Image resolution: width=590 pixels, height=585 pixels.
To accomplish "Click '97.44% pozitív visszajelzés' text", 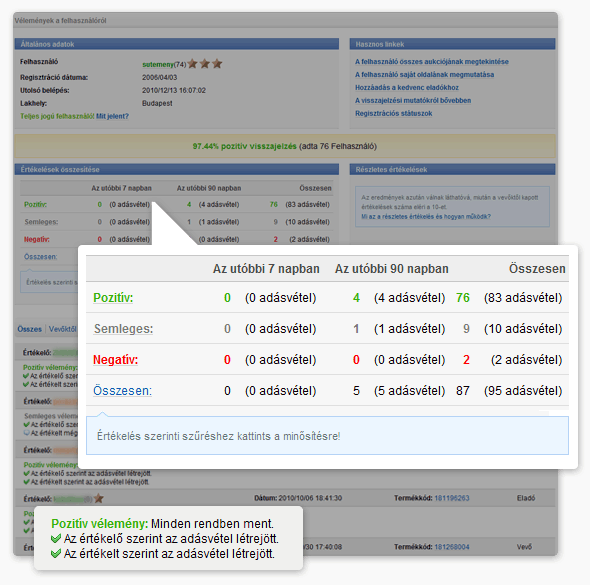I will 245,146.
